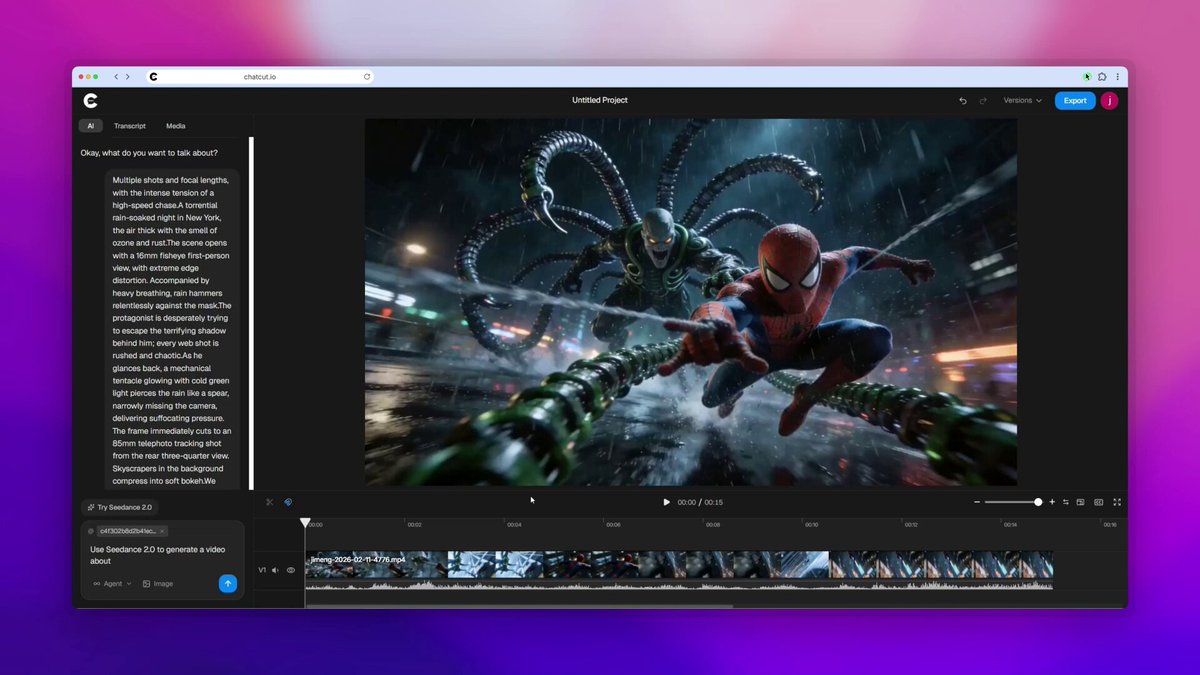
Task: Open picture-in-picture preview
Action: click(x=1080, y=502)
